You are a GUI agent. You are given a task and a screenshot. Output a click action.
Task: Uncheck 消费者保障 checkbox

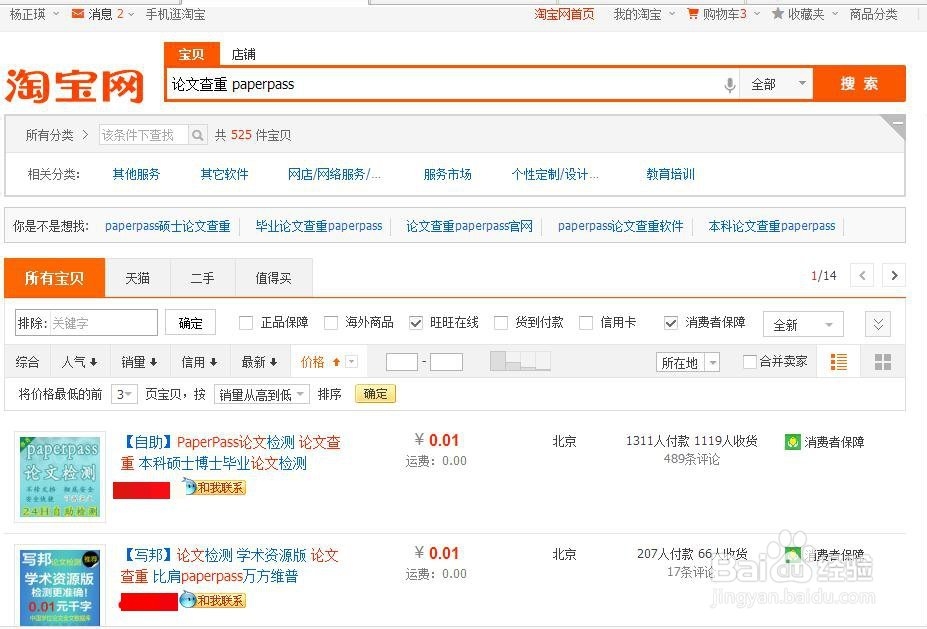pos(670,323)
